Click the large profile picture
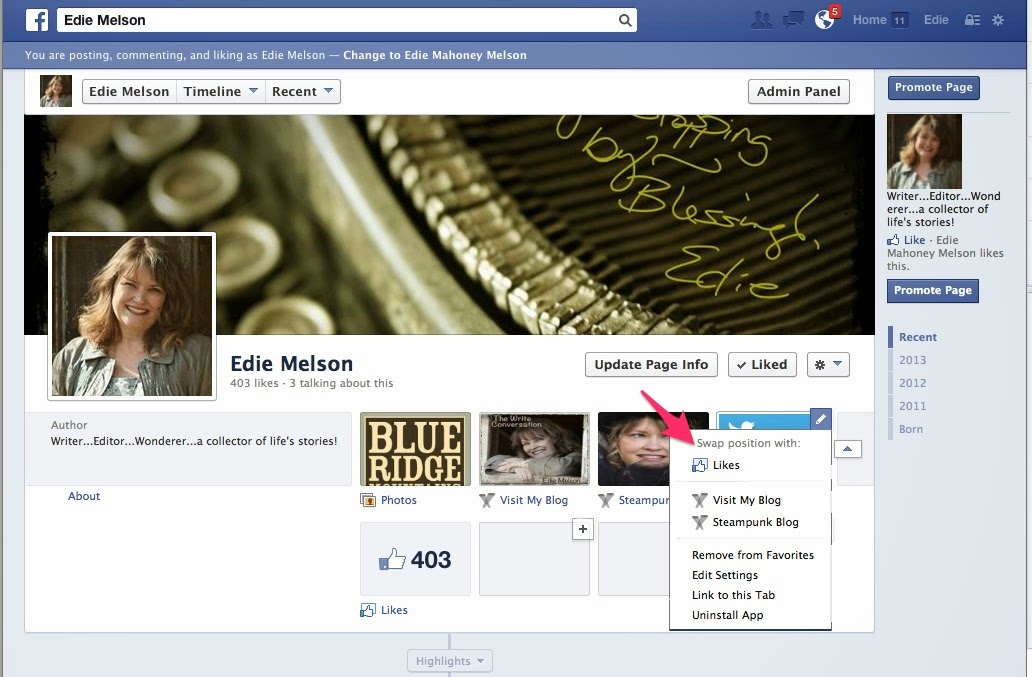1032x677 pixels. (132, 316)
